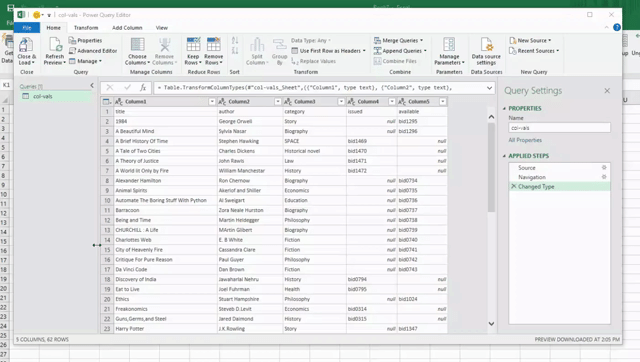Click the Split Column icon
The height and width of the screenshot is (362, 640).
coord(257,45)
